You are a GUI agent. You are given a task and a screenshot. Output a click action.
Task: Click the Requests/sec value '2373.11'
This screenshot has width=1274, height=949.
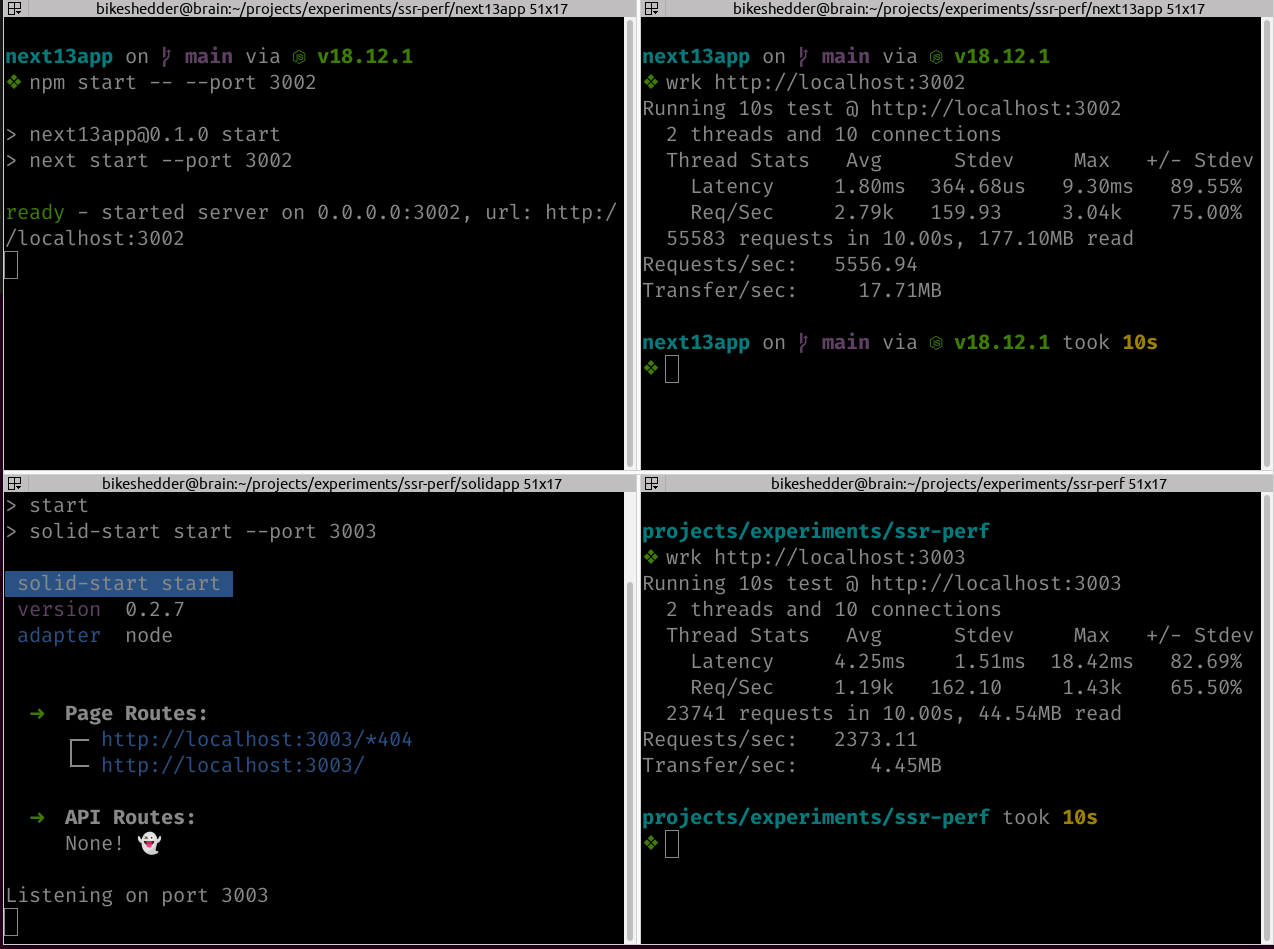[x=876, y=740]
